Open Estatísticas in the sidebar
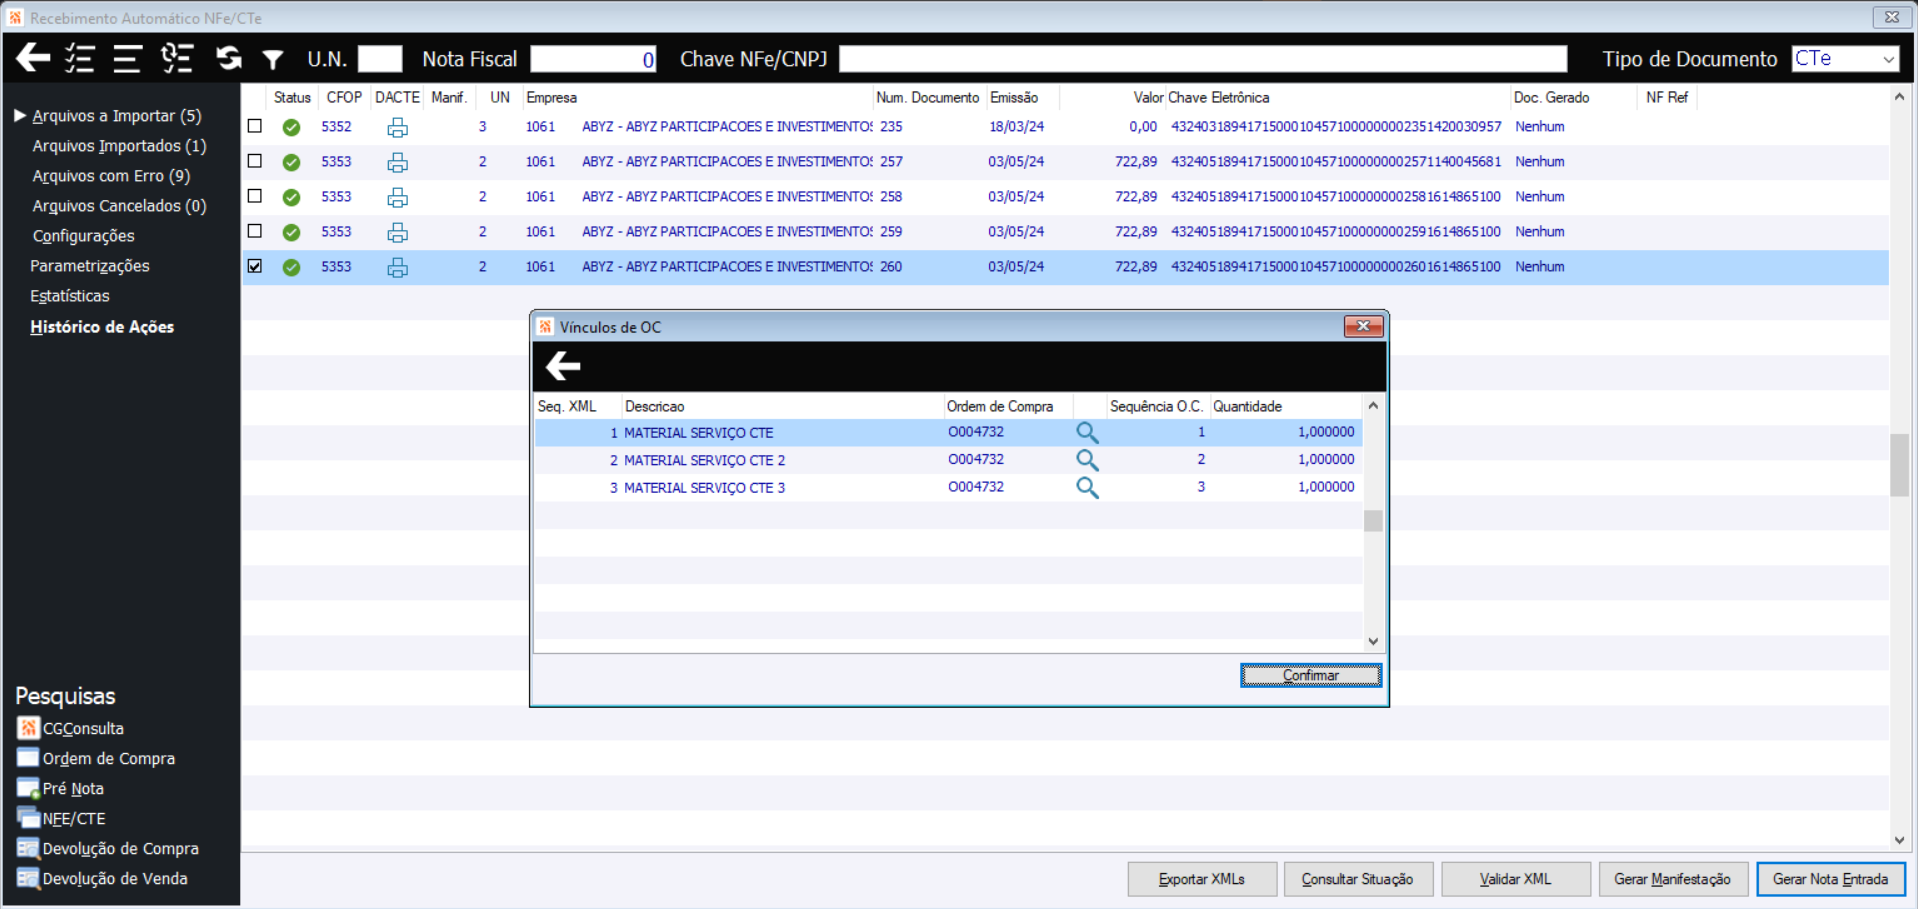 pos(70,296)
